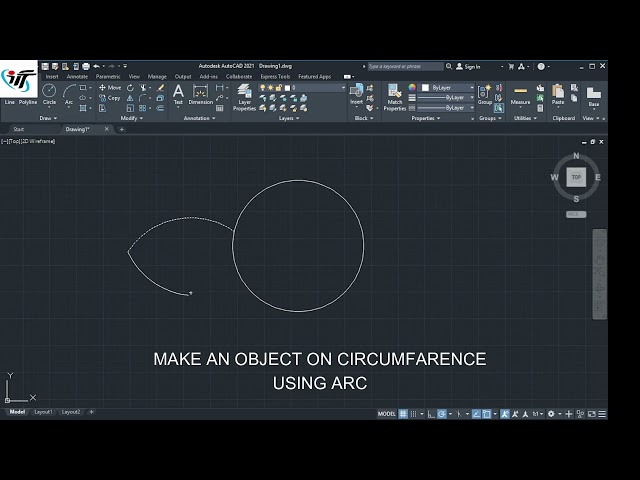Toggle annotation objects visibility in status bar
640x480 pixels.
tap(504, 414)
